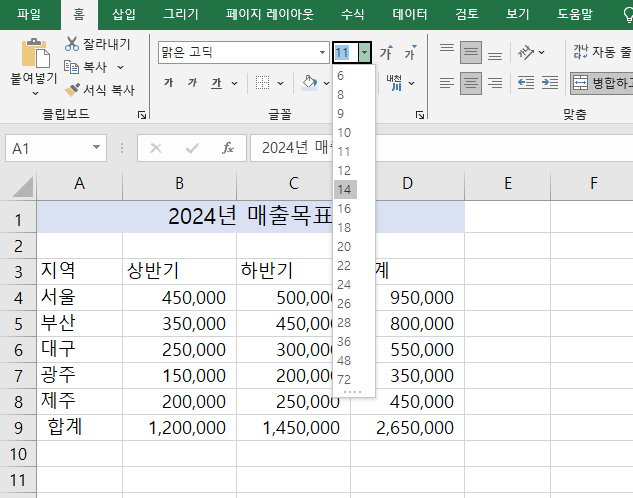
Task: Click the wrap text (자동 줄) button
Action: click(602, 52)
